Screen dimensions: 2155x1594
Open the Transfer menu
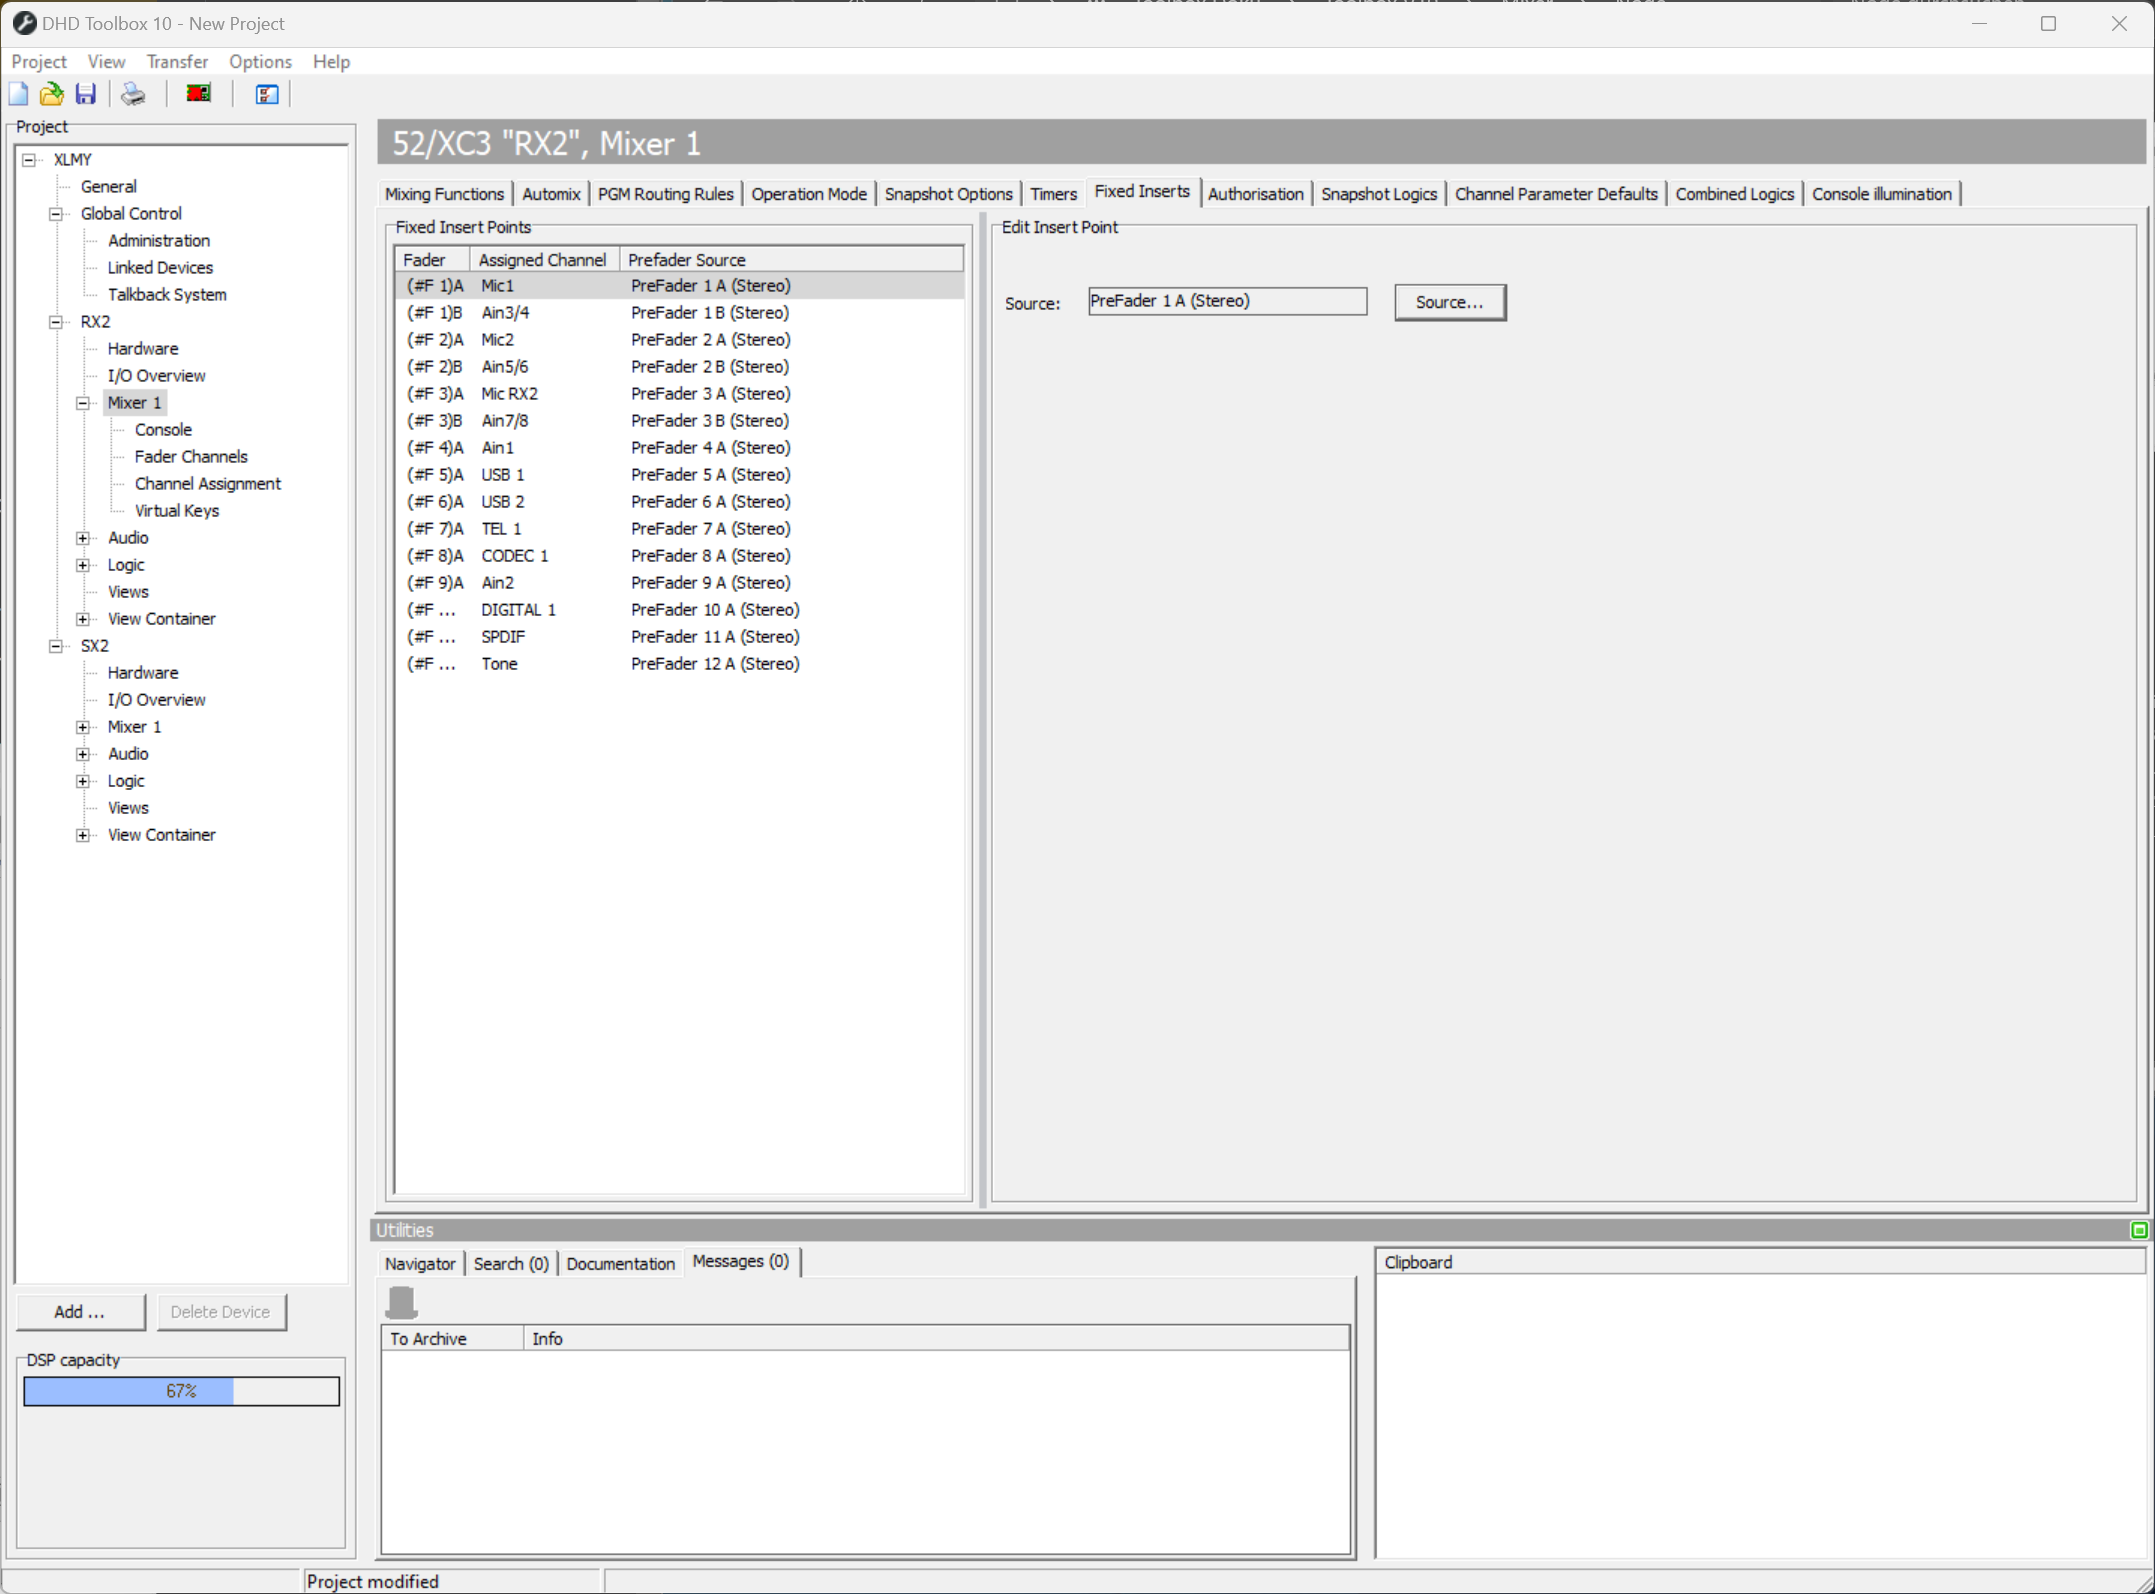[x=177, y=61]
